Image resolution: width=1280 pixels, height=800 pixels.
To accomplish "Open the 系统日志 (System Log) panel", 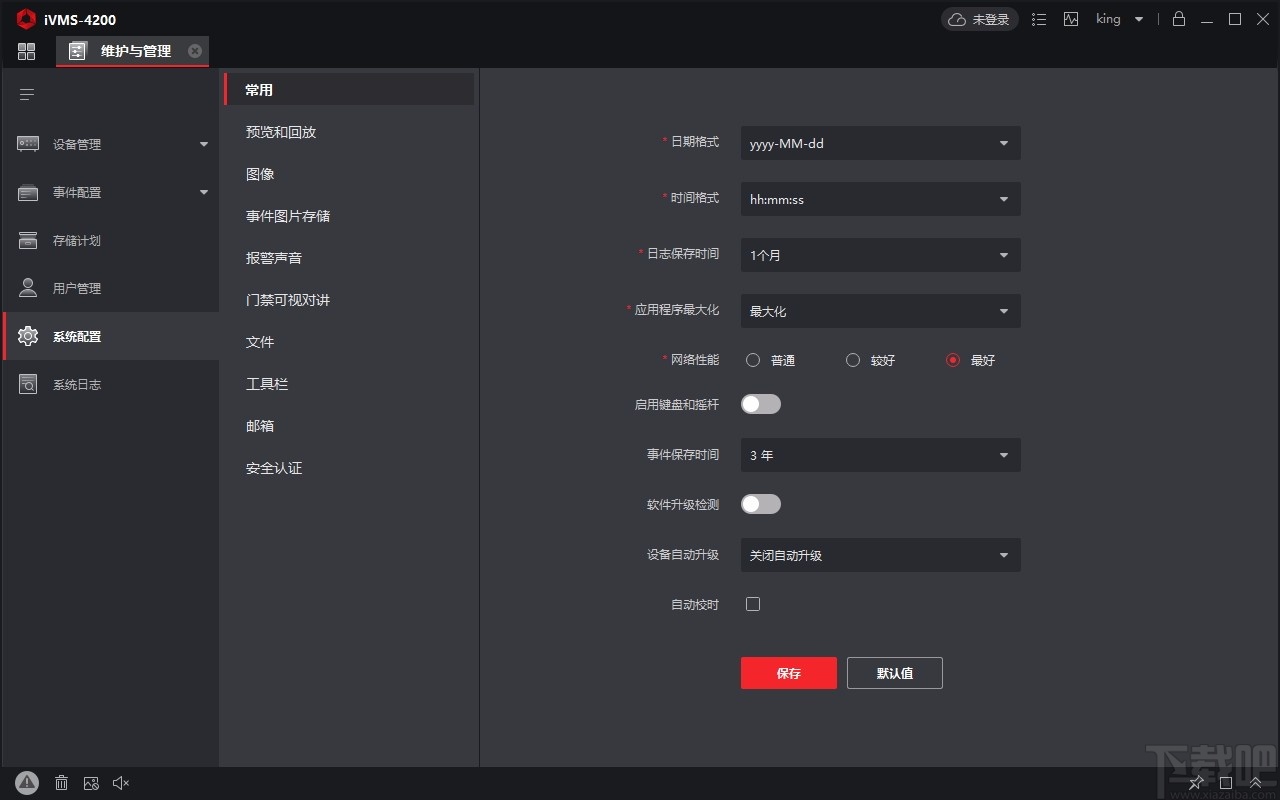I will [75, 383].
